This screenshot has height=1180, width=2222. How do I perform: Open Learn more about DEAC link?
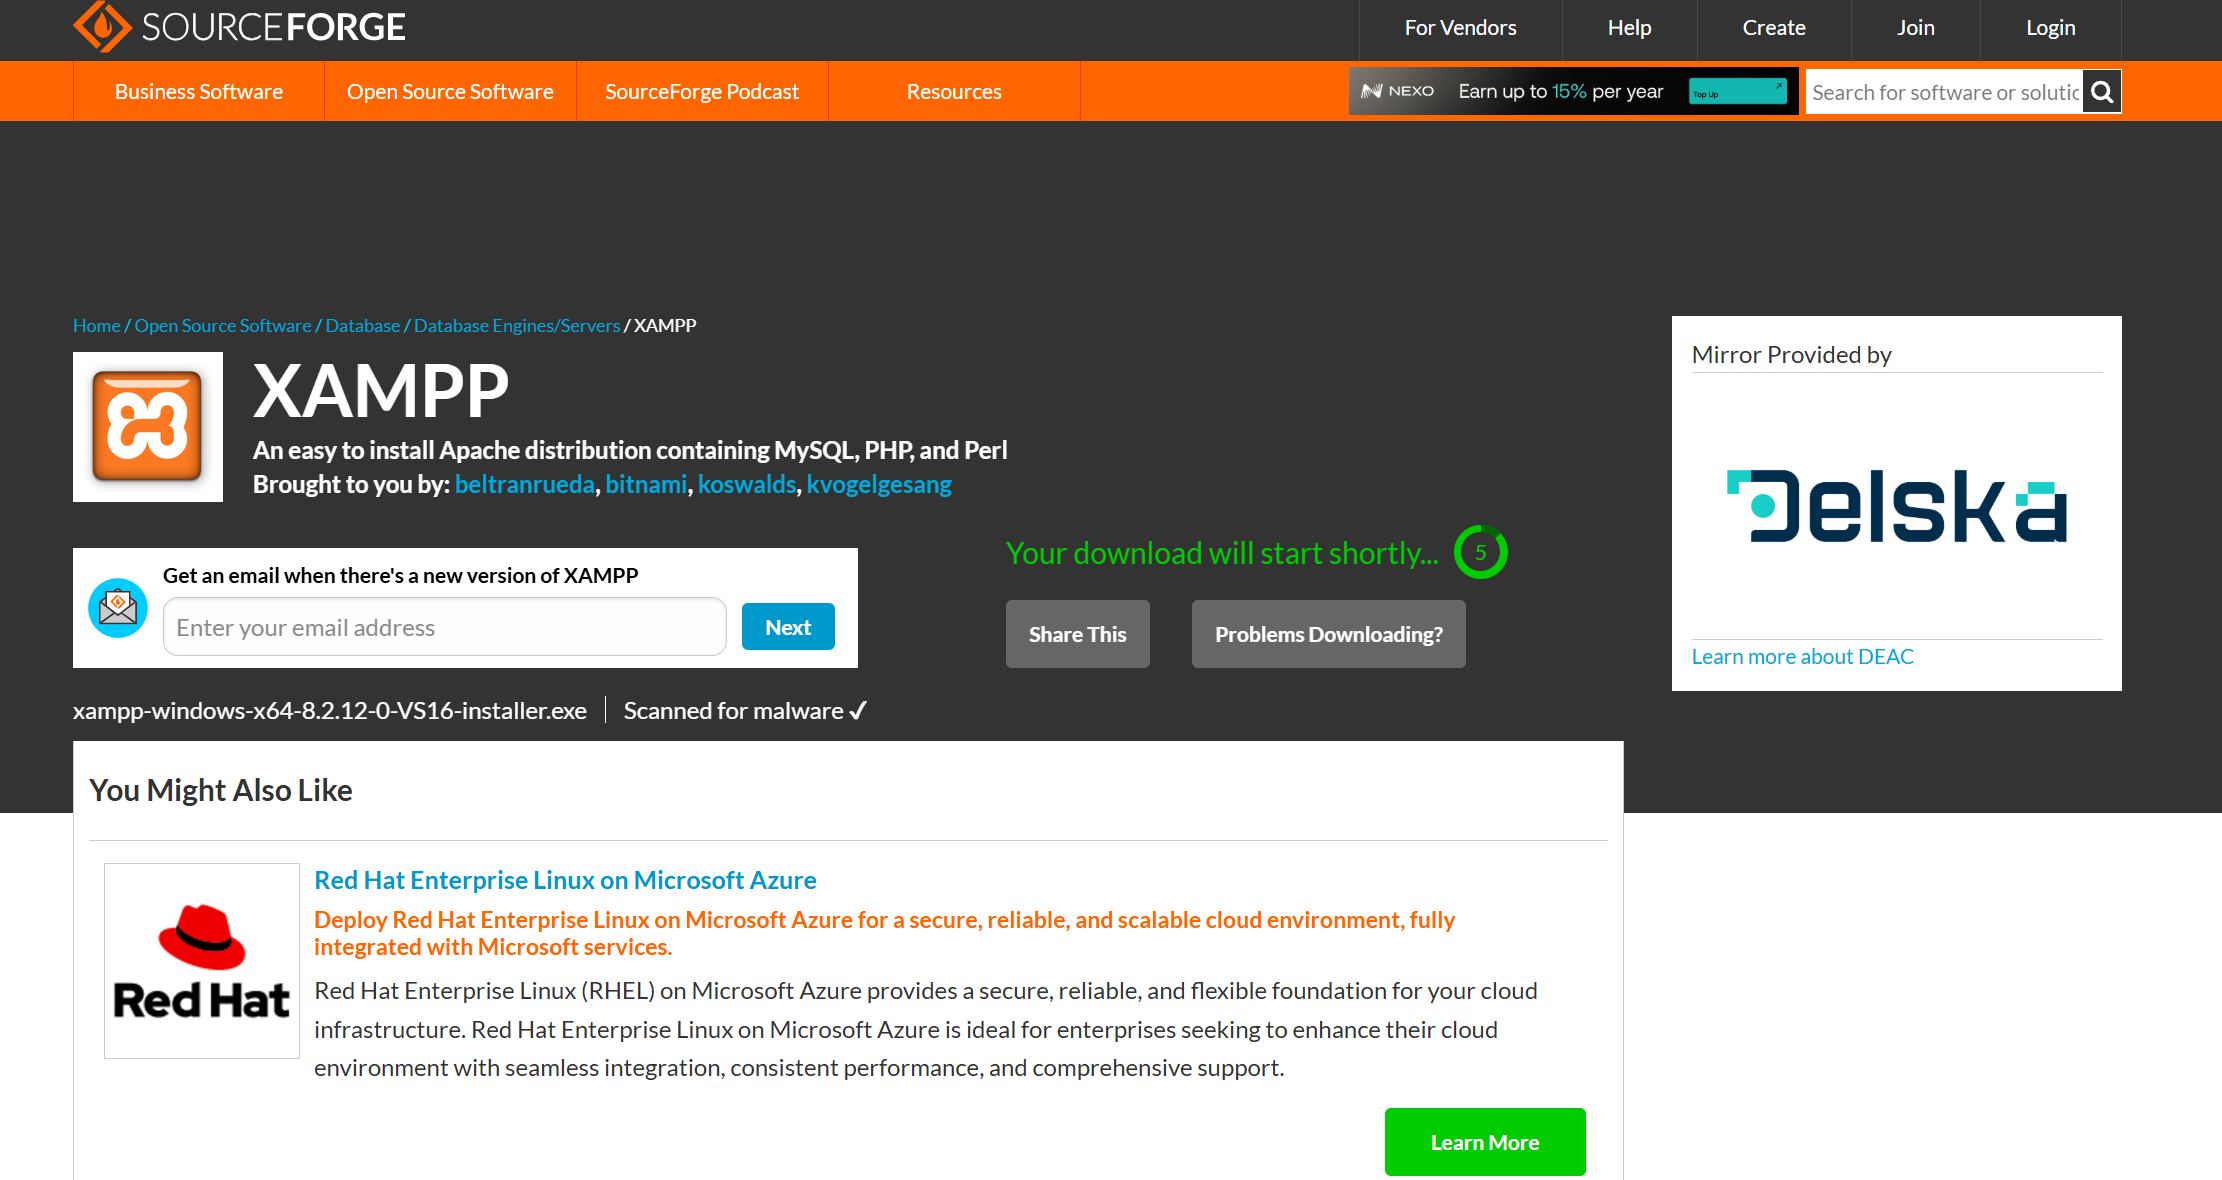pos(1802,657)
